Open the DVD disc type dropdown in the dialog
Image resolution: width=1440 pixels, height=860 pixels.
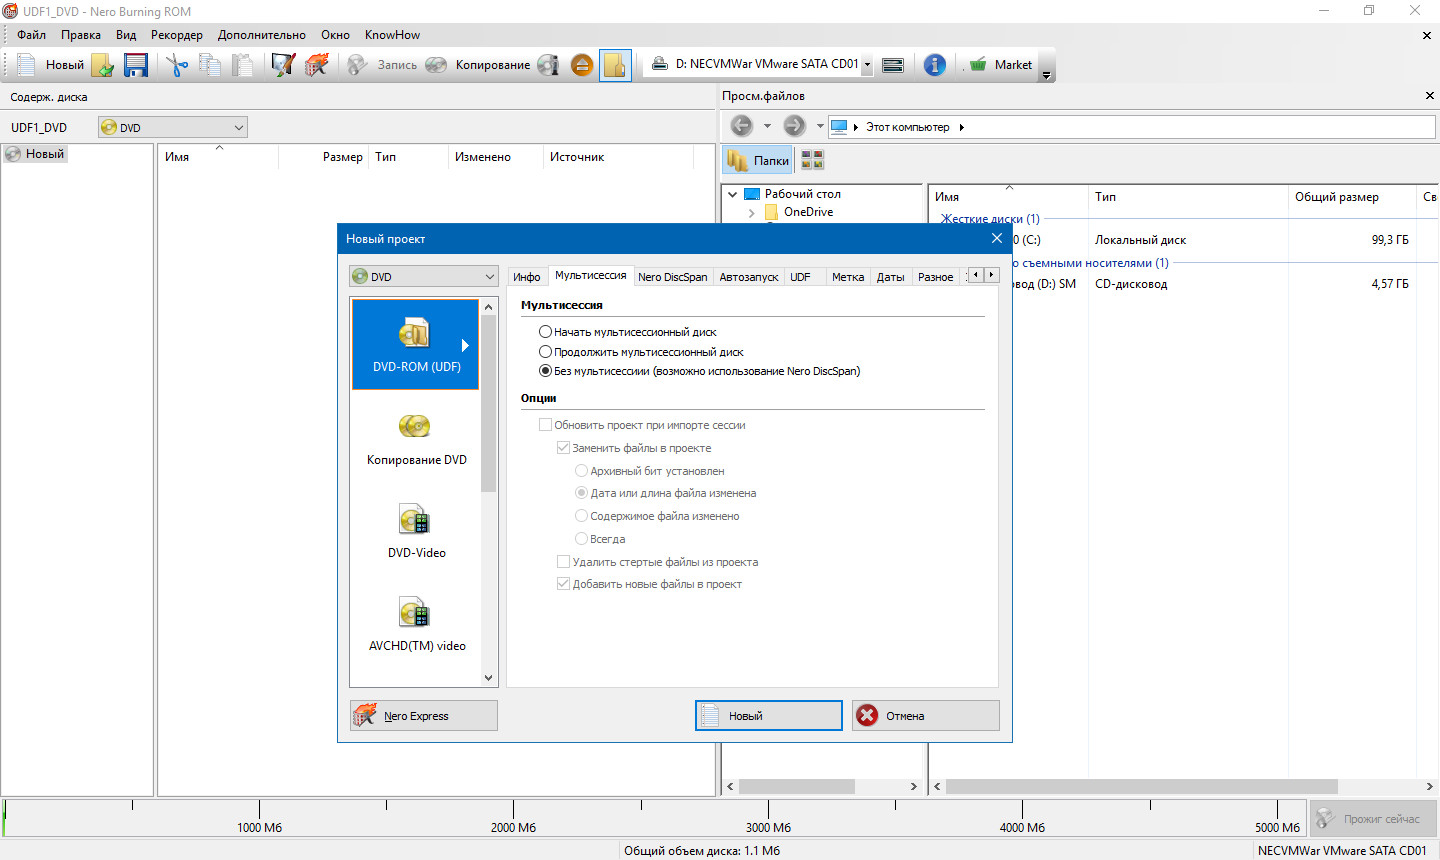pos(423,276)
